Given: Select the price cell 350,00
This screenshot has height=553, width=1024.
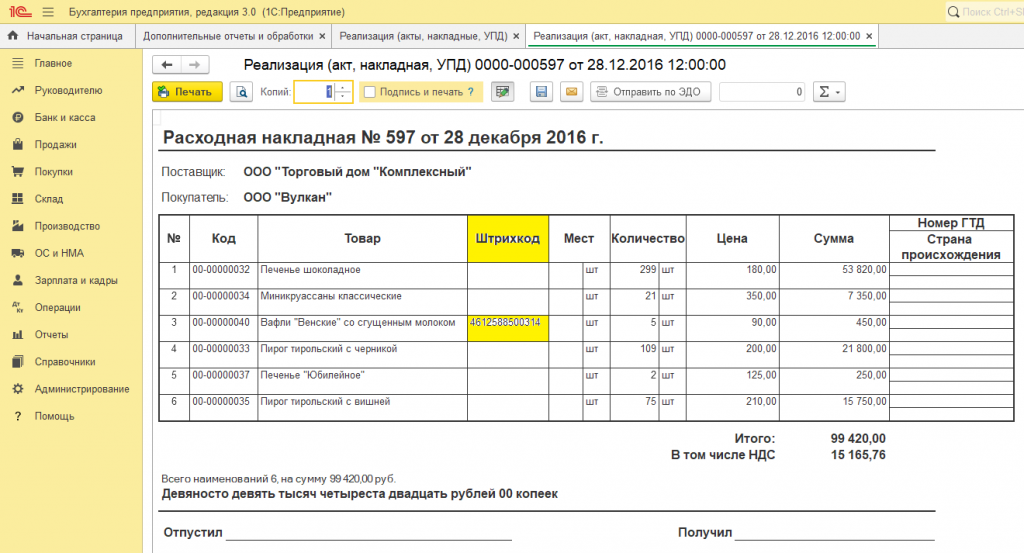Looking at the screenshot, I should click(x=733, y=302).
